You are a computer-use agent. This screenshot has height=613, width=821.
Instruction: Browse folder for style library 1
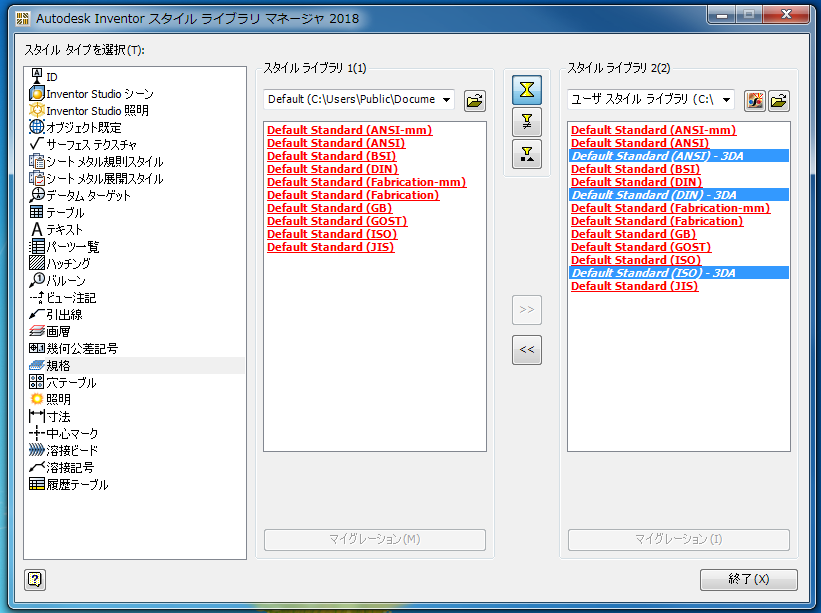click(x=475, y=100)
